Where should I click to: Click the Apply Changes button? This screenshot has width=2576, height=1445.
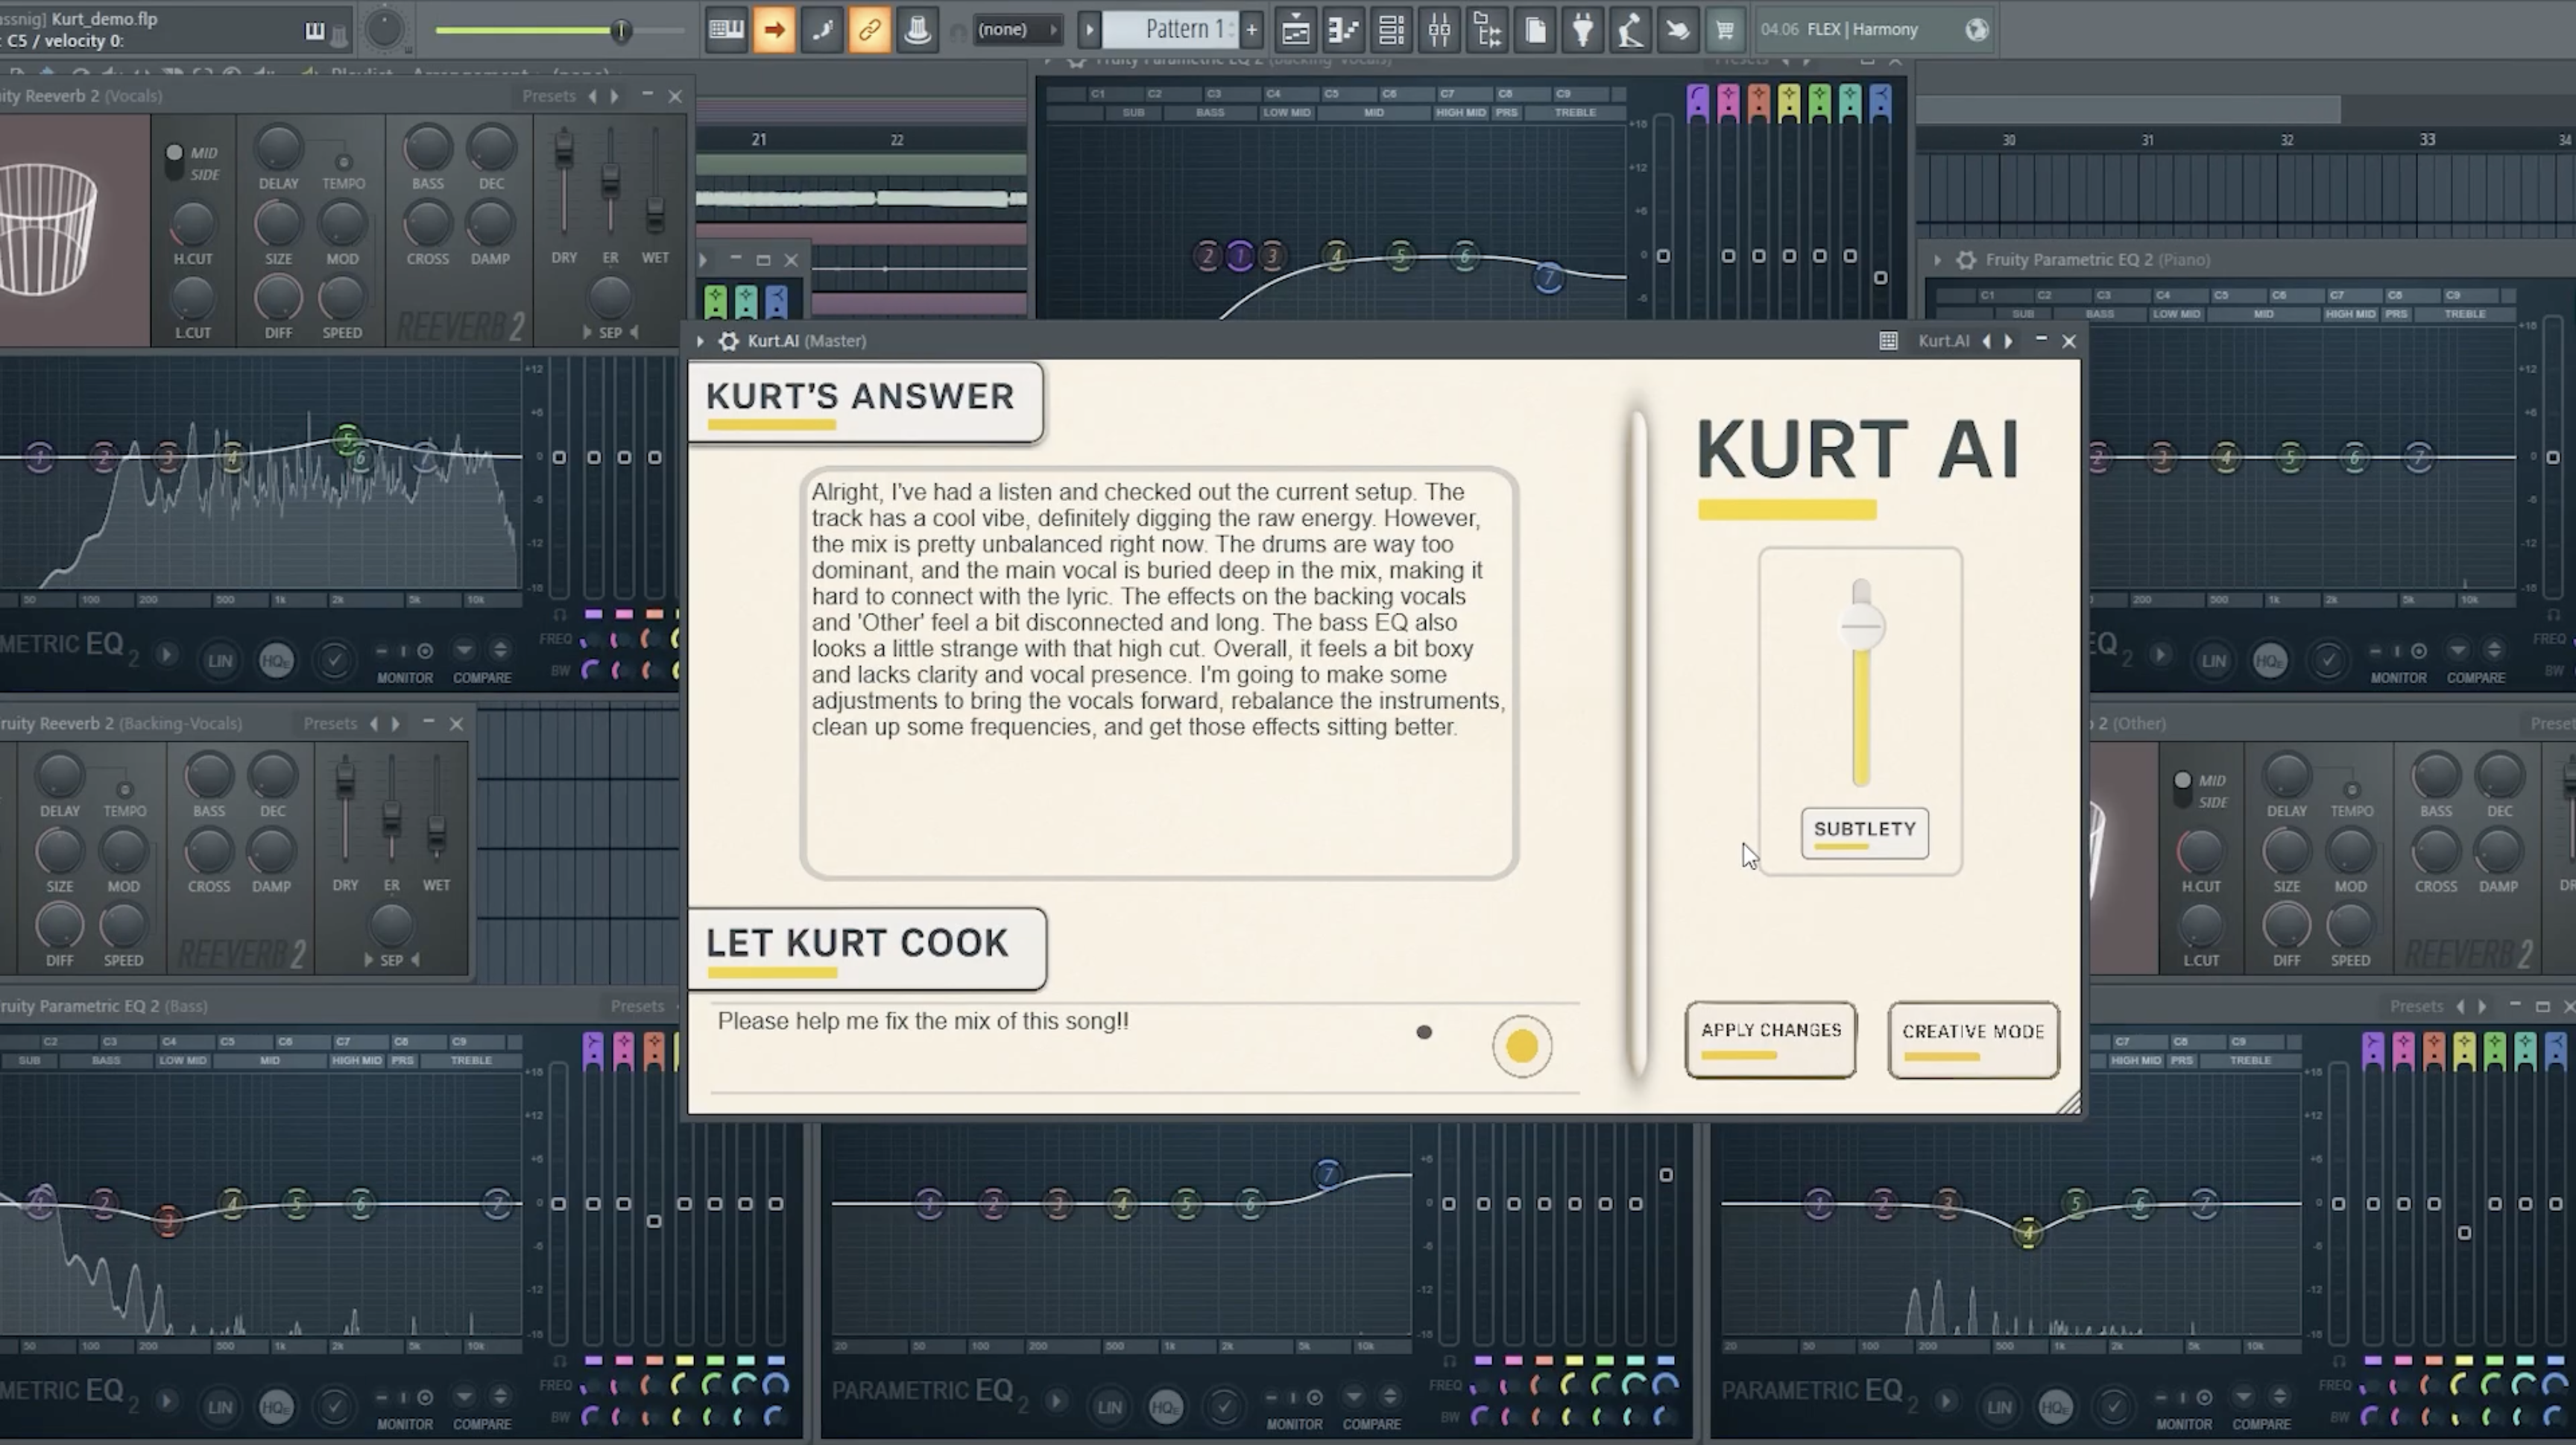click(x=1770, y=1039)
